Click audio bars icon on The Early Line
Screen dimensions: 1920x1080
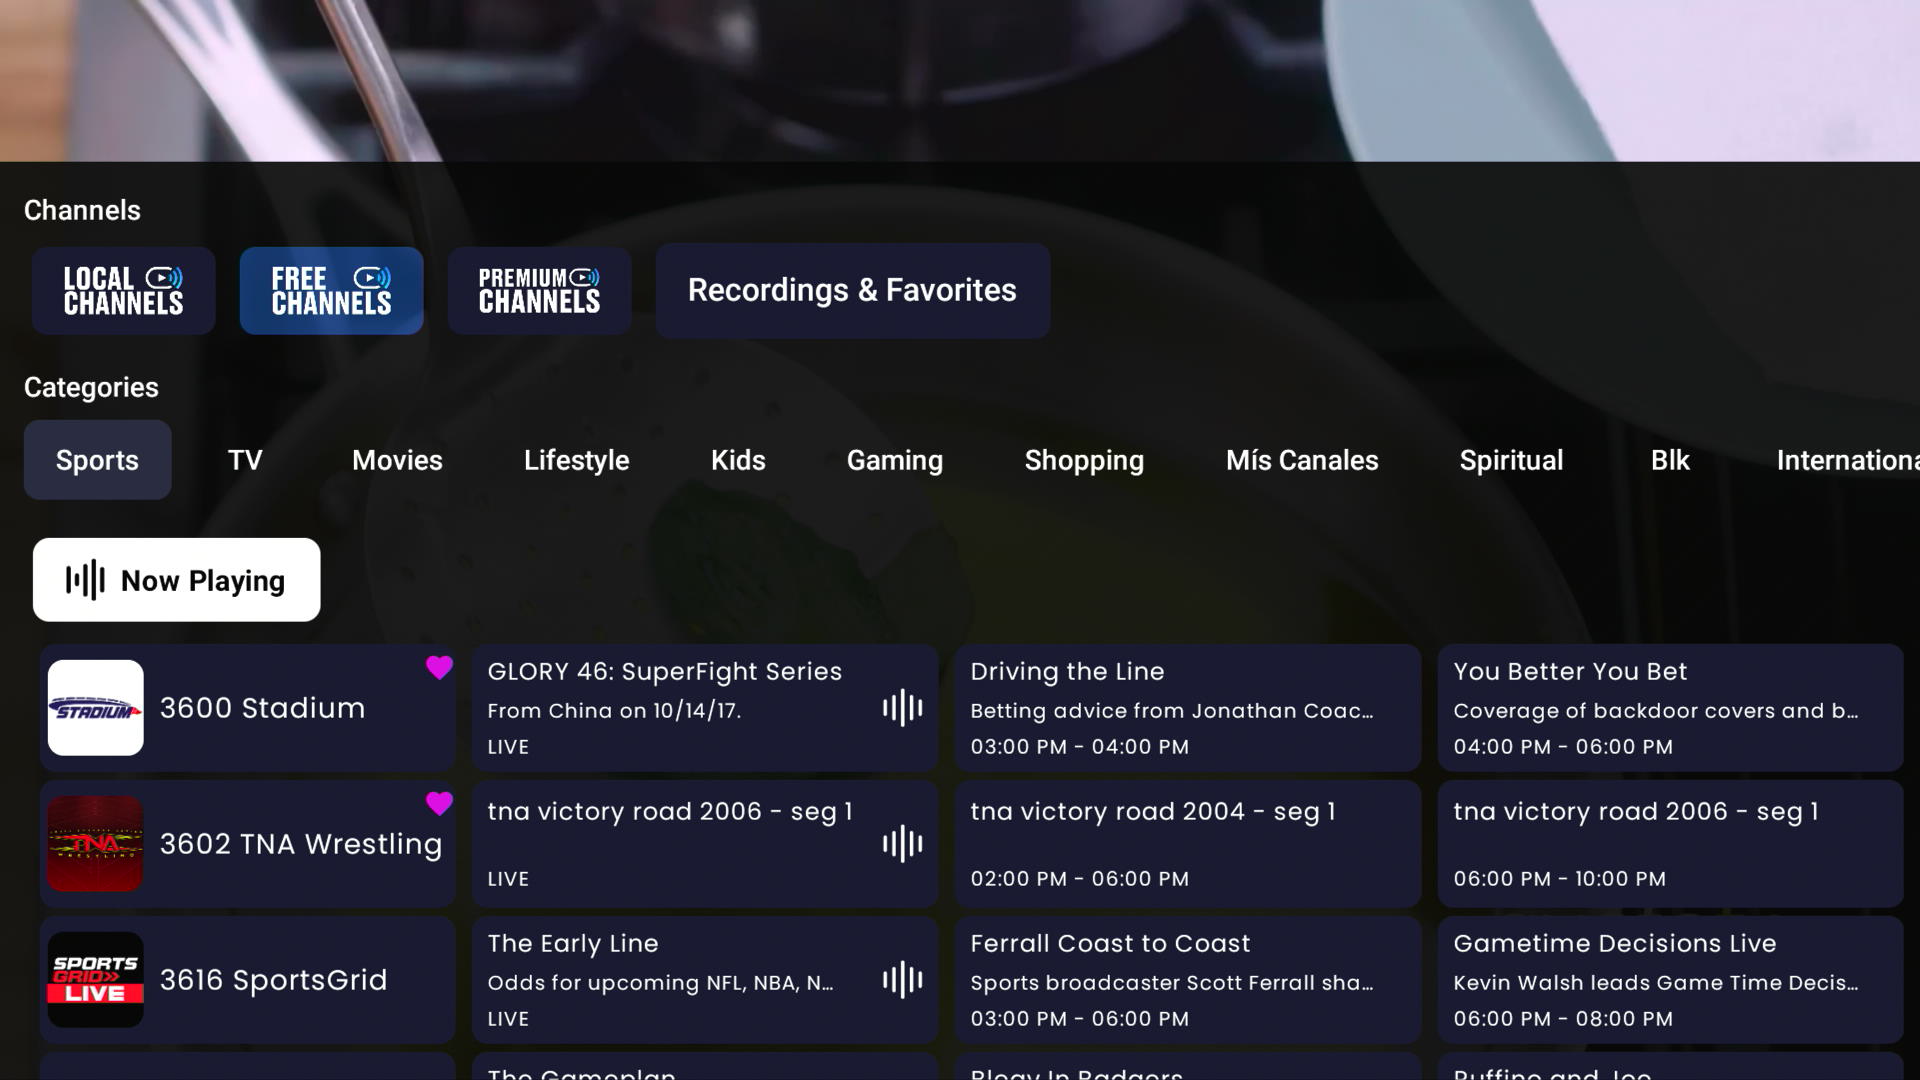pyautogui.click(x=902, y=980)
